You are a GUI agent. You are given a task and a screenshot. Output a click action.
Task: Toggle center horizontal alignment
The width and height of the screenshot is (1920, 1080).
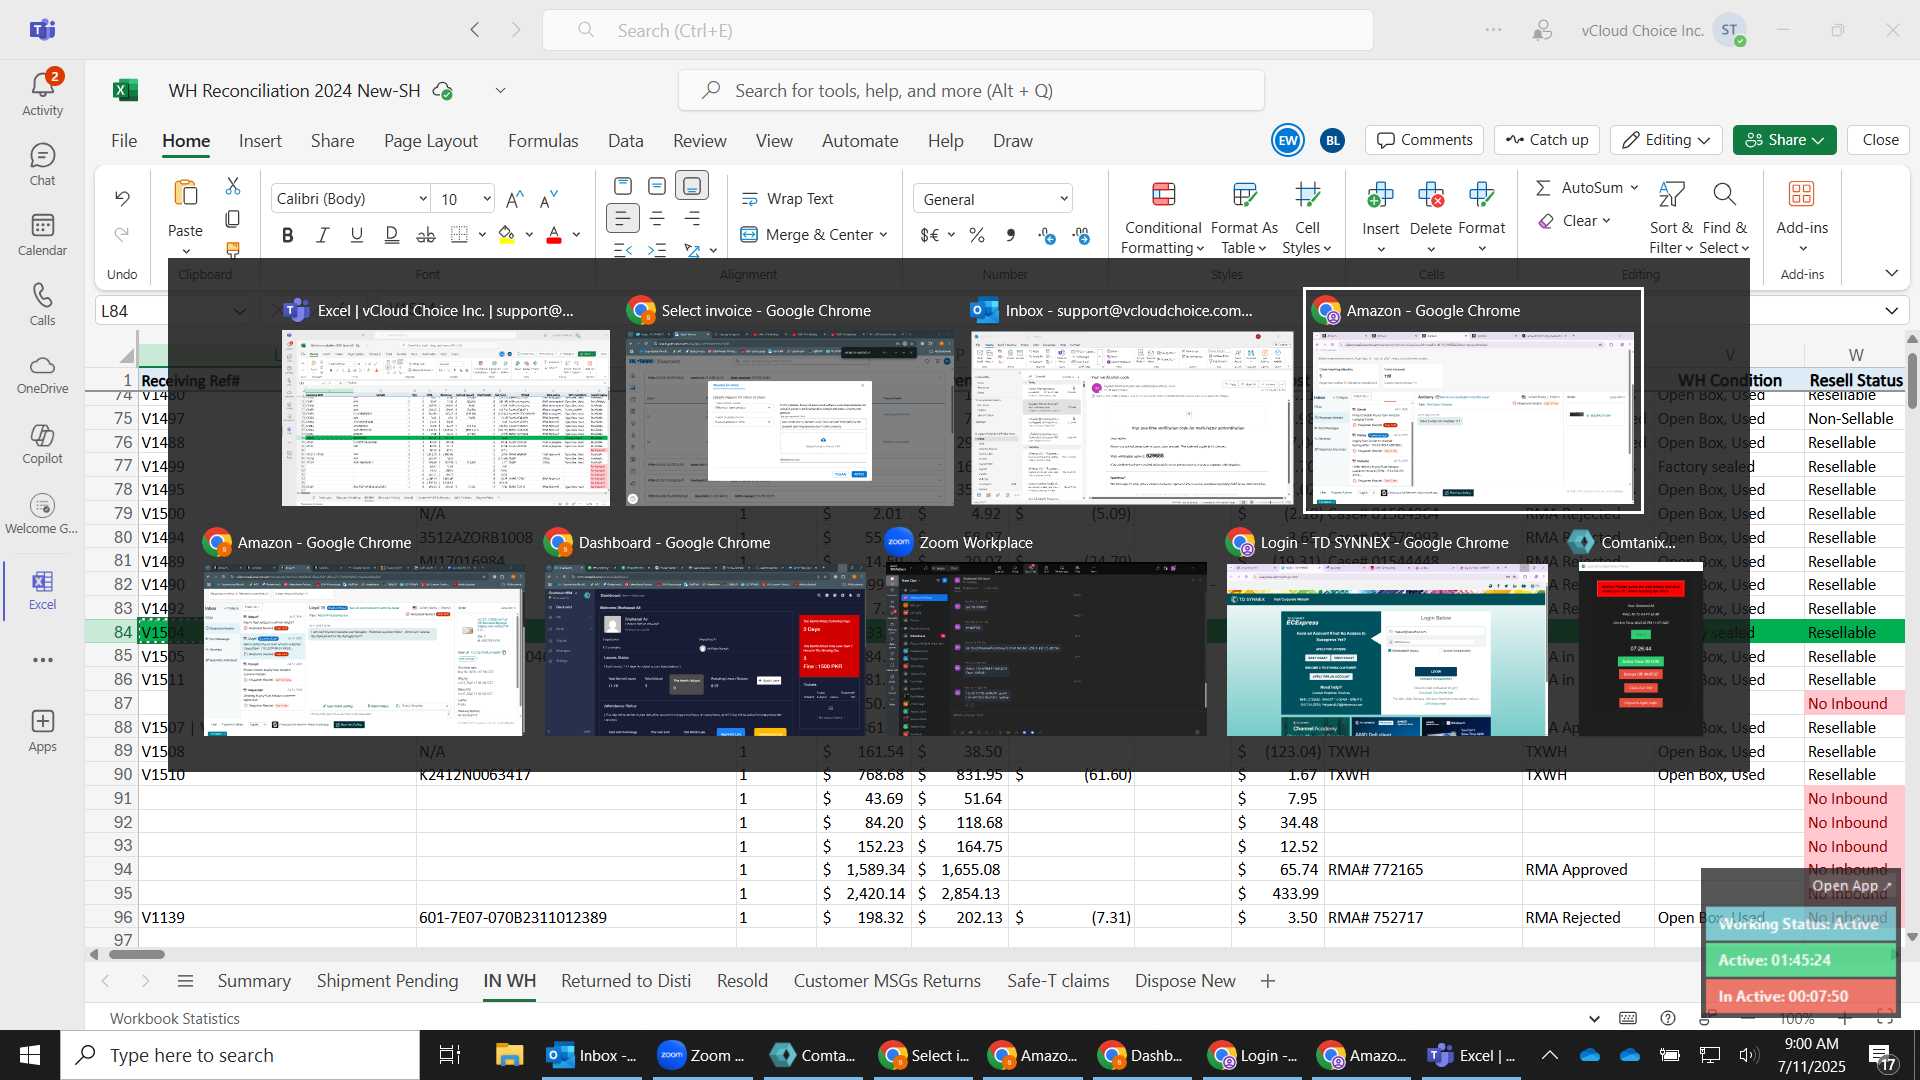tap(657, 218)
